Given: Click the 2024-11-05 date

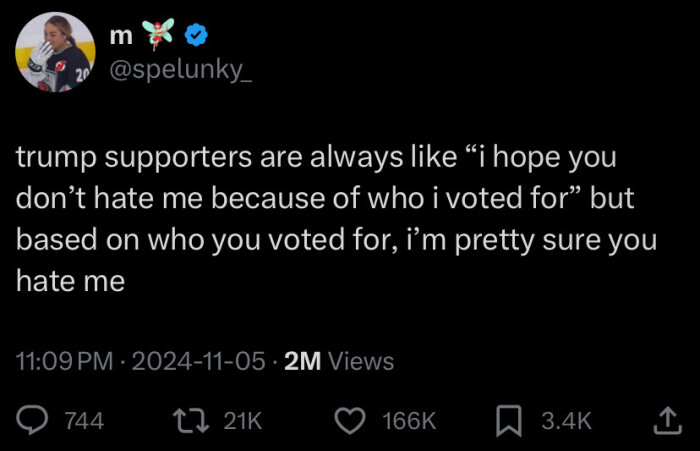Looking at the screenshot, I should coord(201,361).
